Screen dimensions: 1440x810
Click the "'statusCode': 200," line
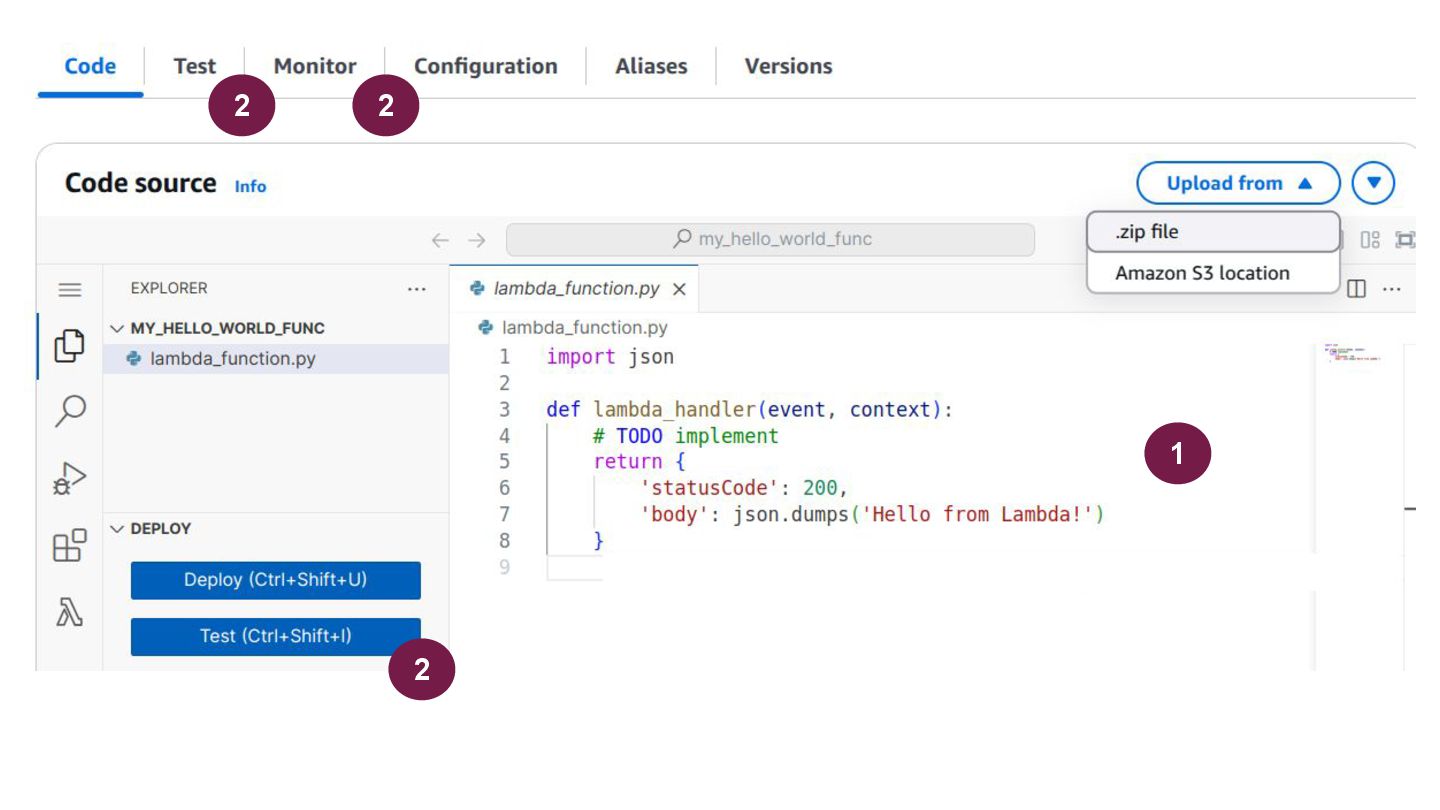coord(744,488)
